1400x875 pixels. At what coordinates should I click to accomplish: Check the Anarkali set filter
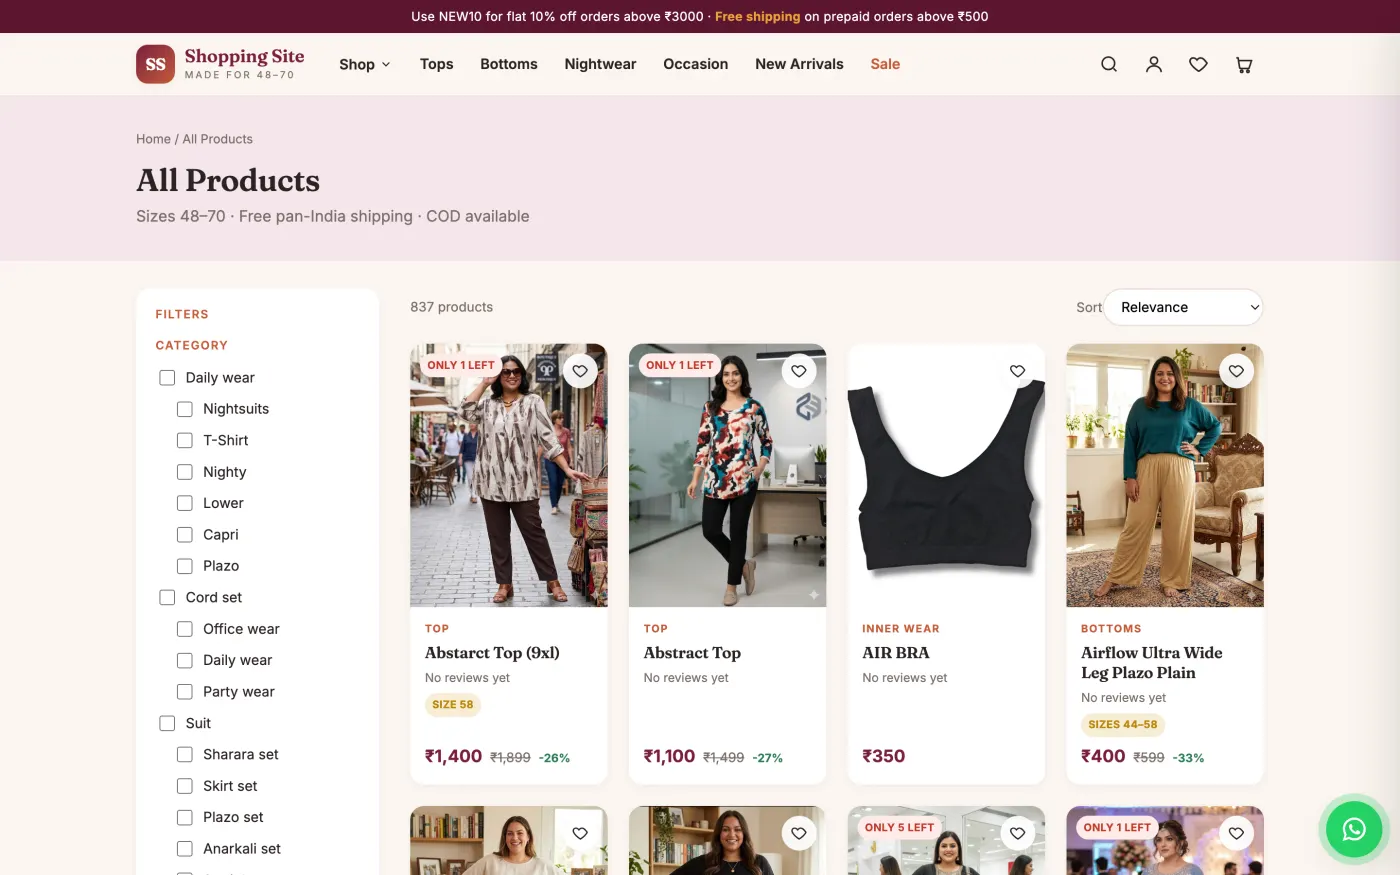(185, 849)
